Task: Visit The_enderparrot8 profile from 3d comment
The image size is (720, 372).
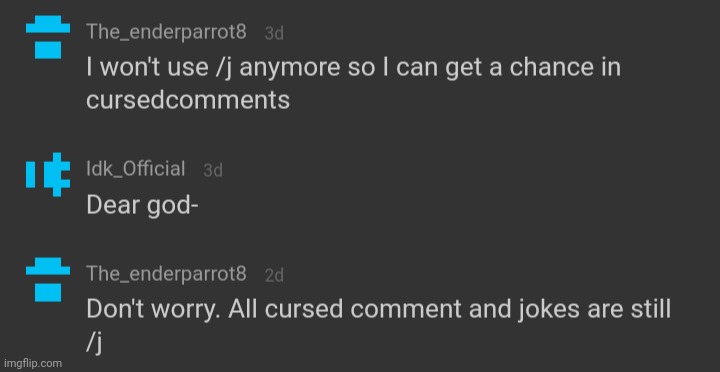Action: pyautogui.click(x=166, y=32)
